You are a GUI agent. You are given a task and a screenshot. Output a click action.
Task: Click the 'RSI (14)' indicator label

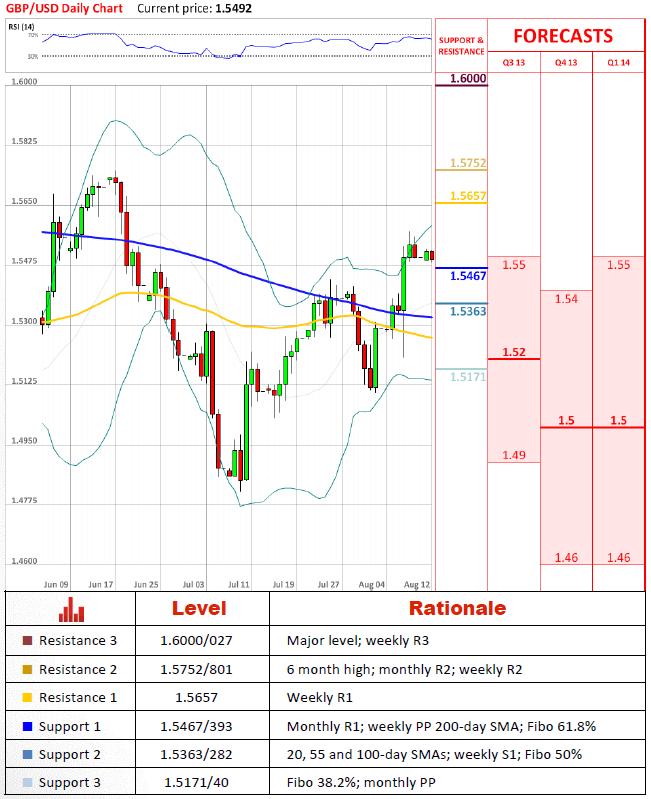tap(21, 26)
